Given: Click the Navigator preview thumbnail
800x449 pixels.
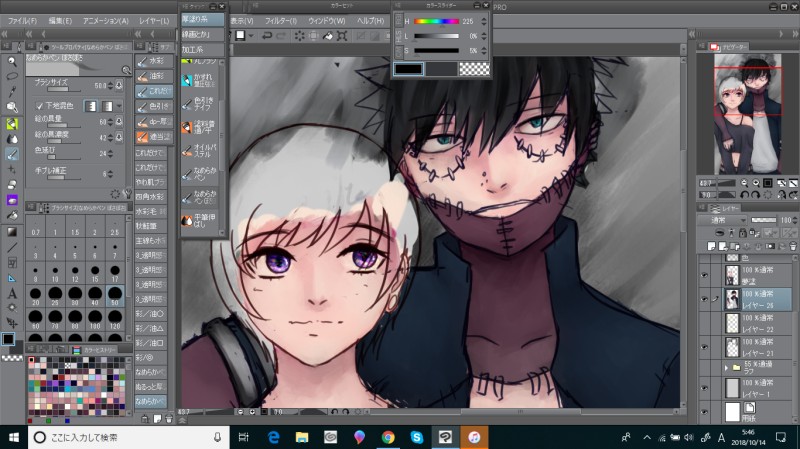Looking at the screenshot, I should point(747,114).
